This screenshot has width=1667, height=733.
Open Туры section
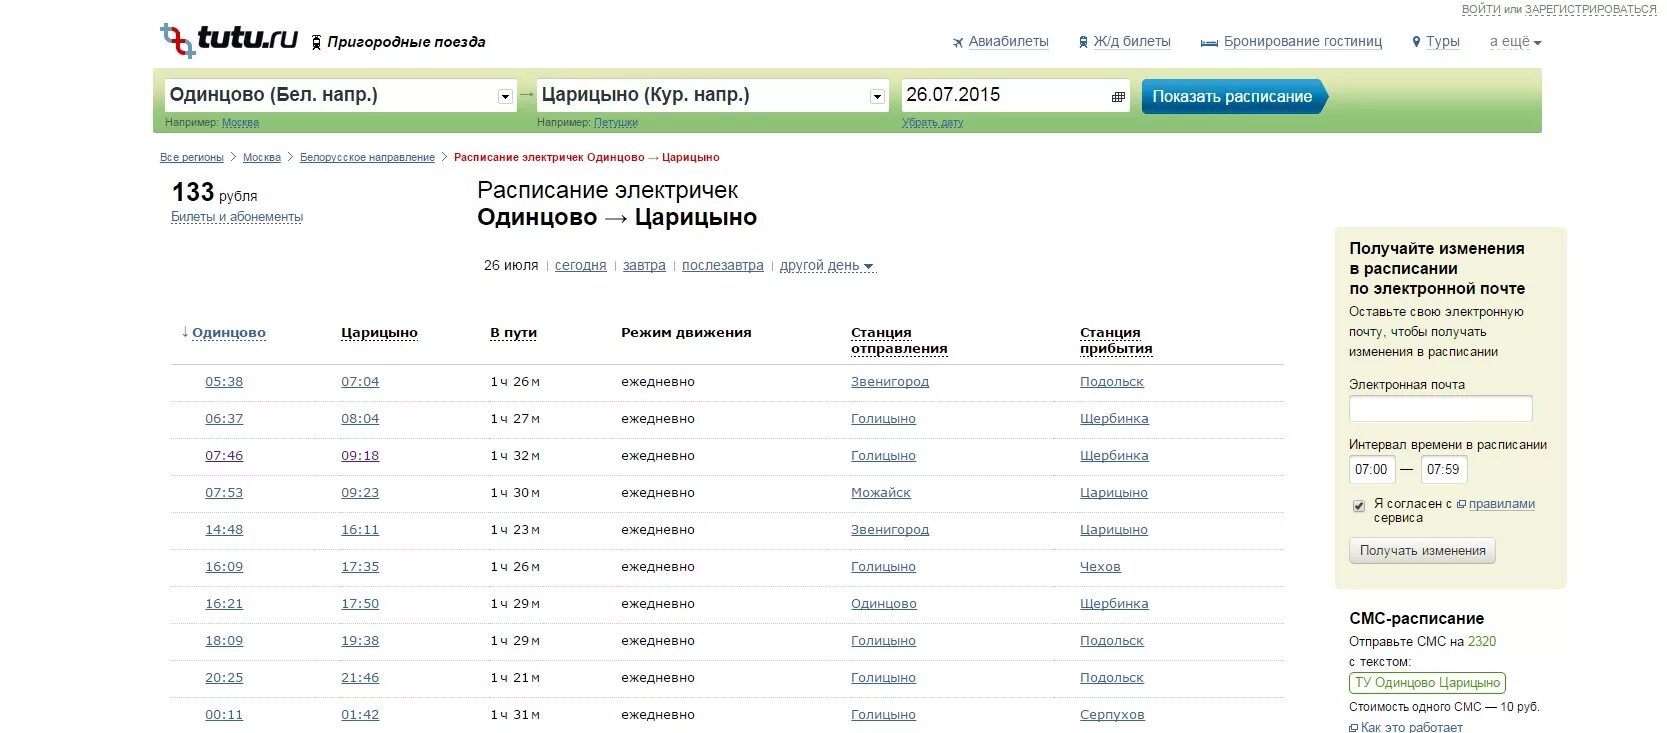tap(1435, 41)
